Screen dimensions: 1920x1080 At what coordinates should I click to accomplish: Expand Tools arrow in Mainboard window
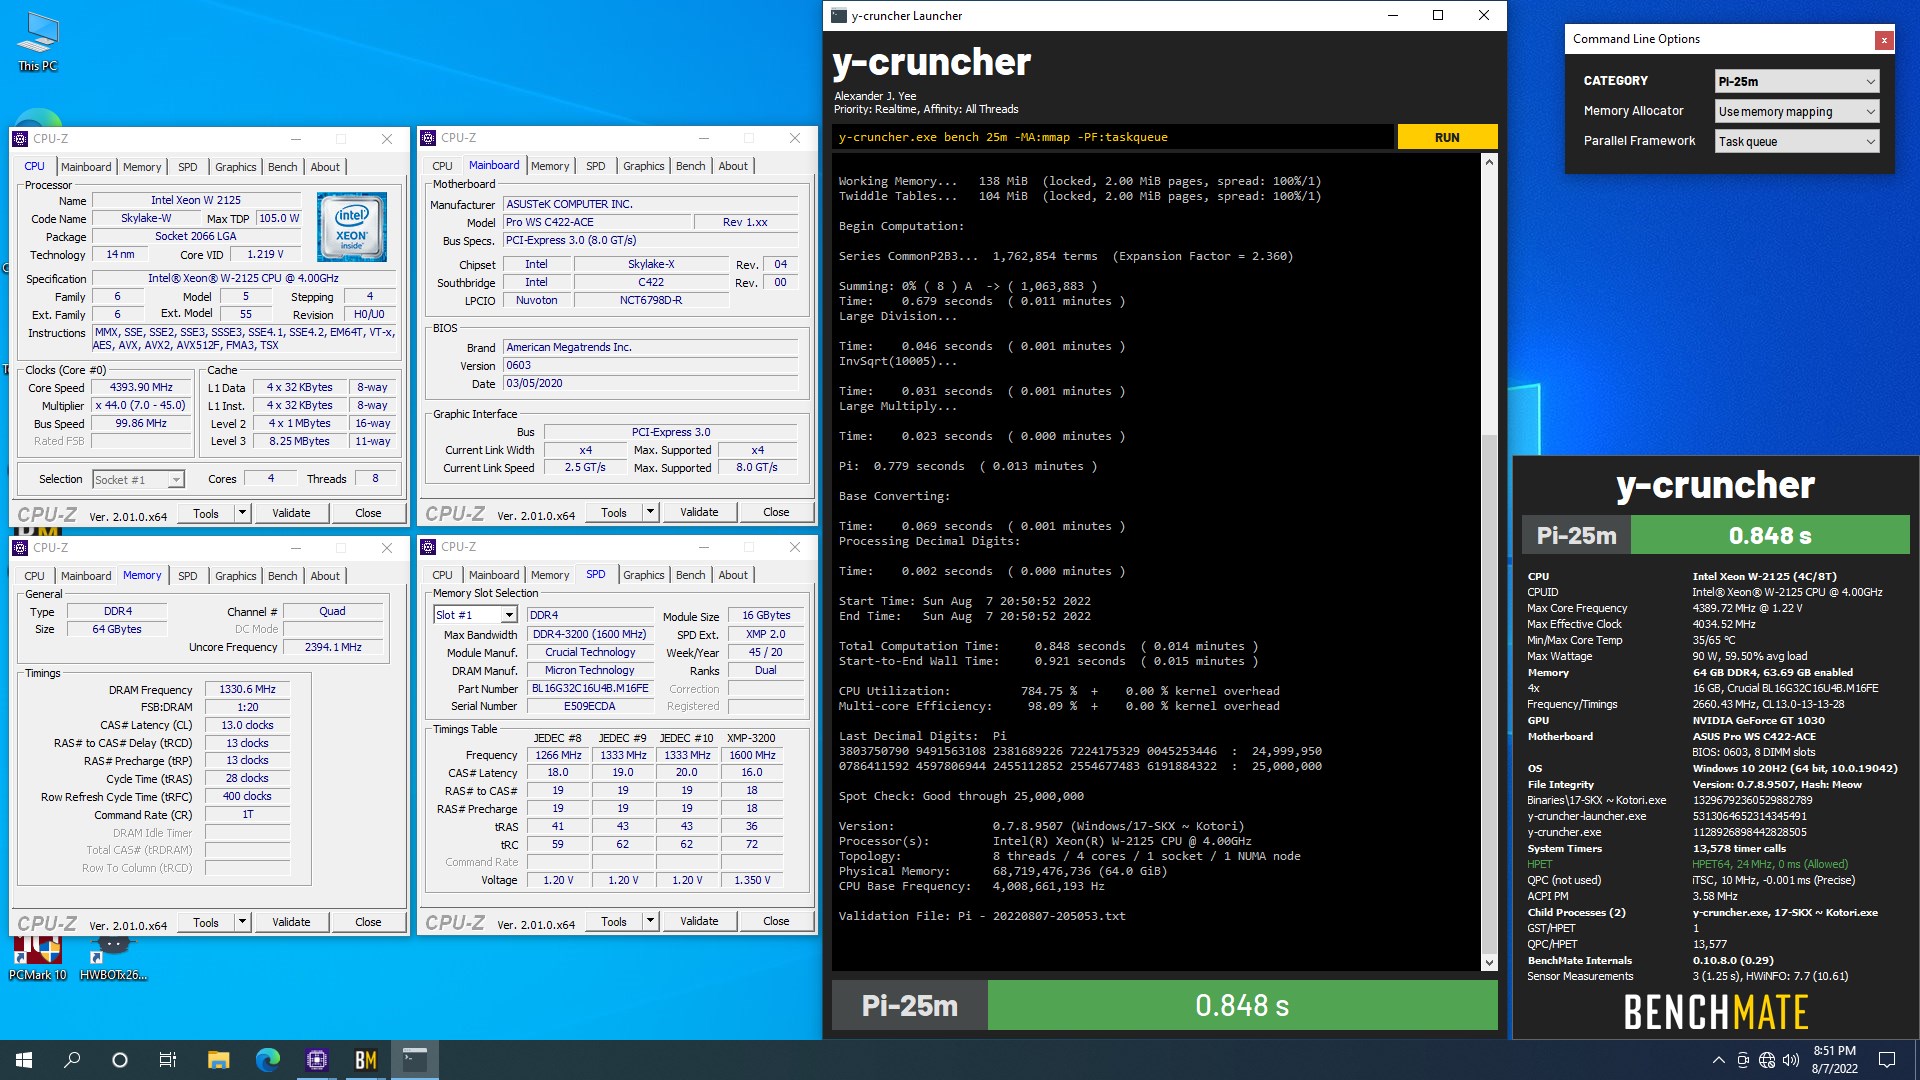650,512
